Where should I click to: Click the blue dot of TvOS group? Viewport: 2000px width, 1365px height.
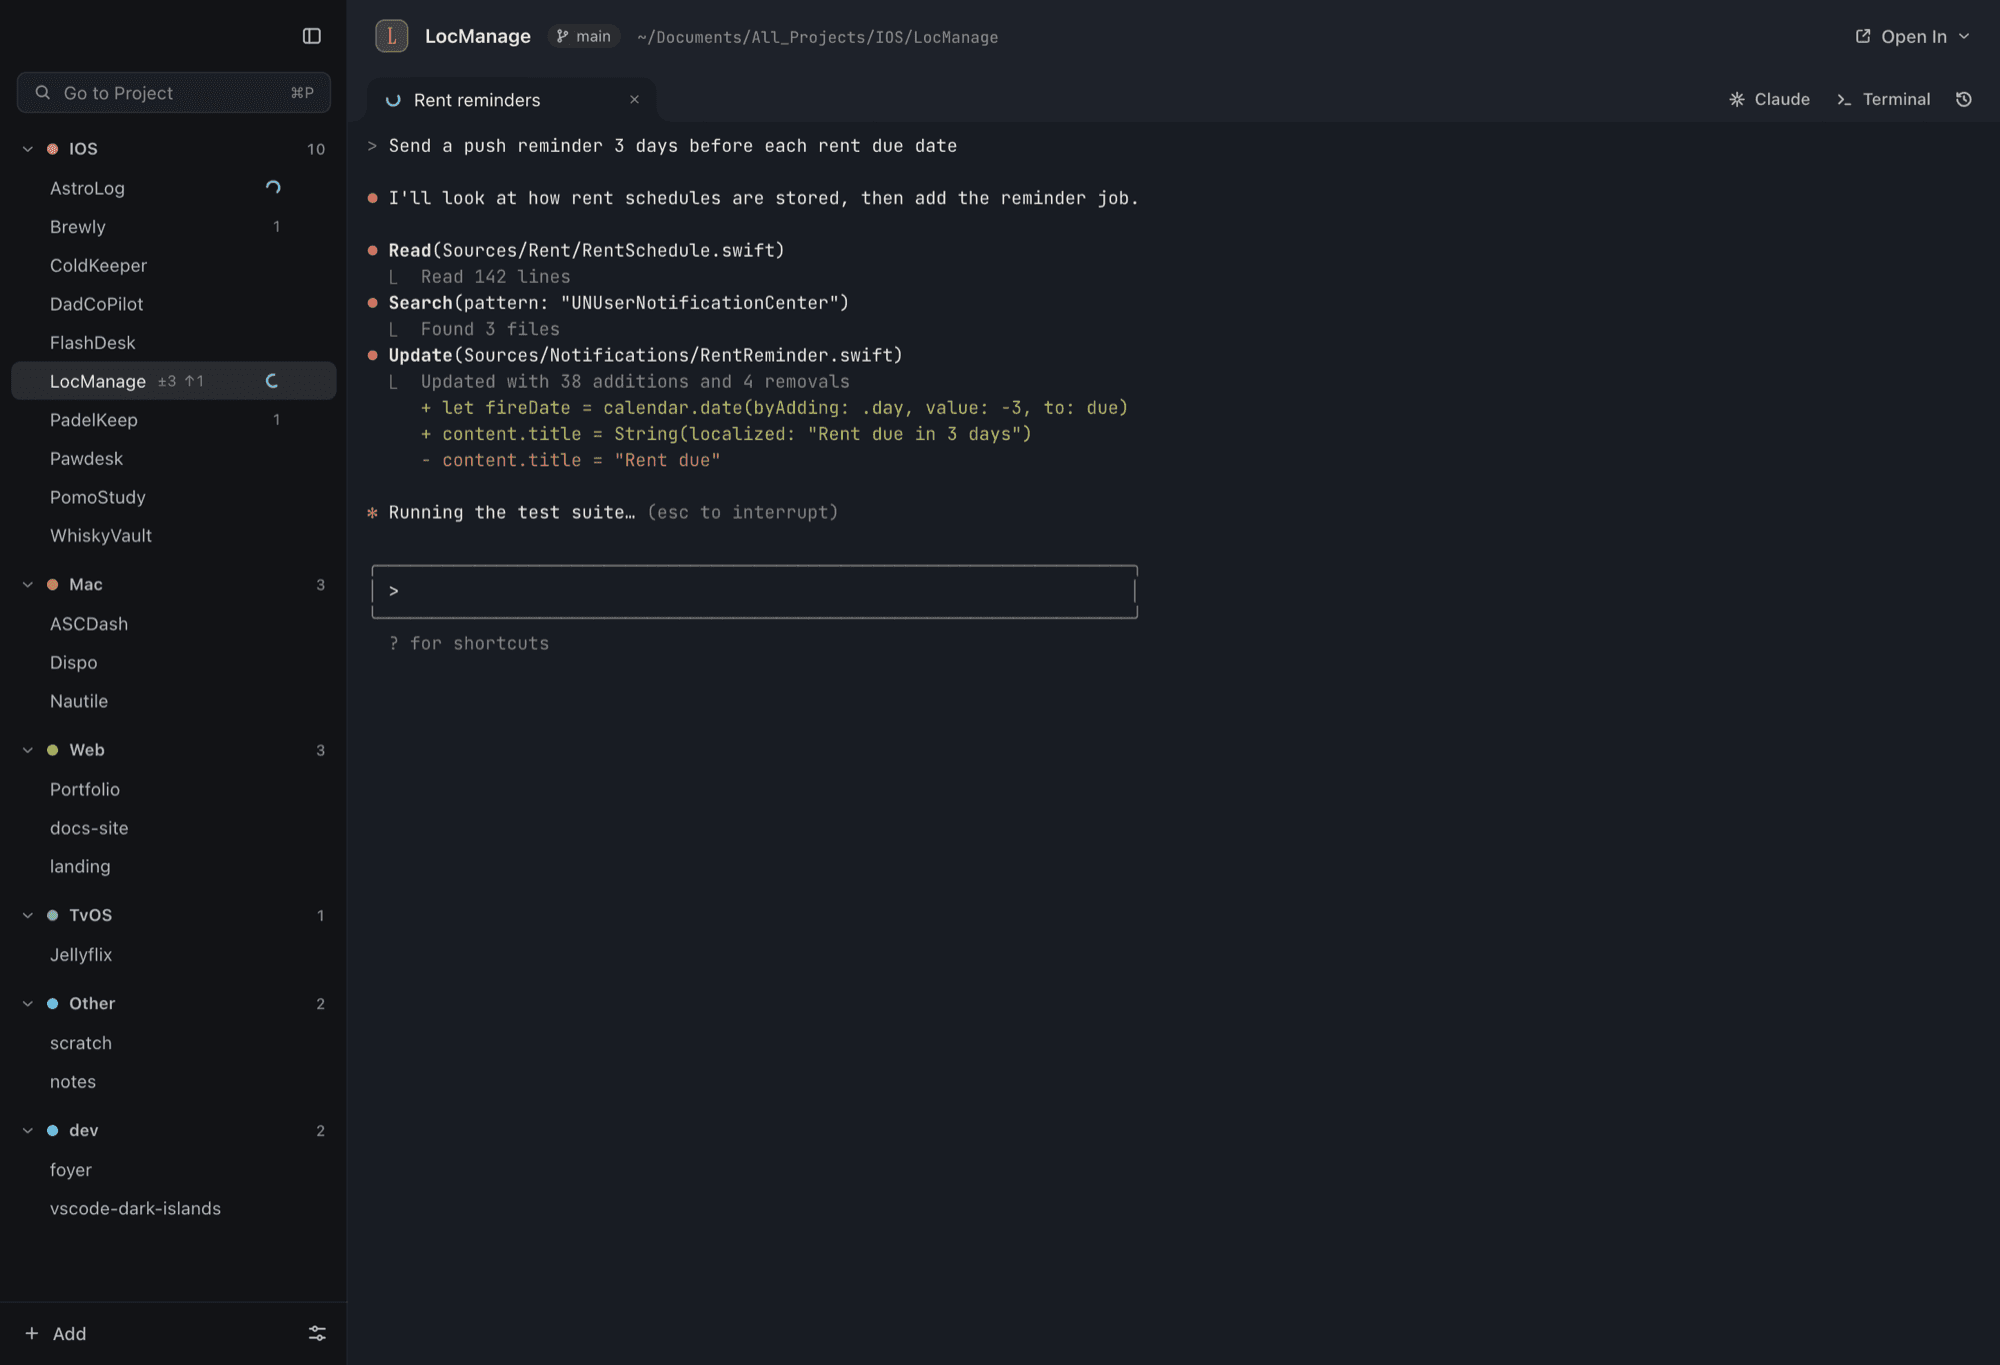(53, 915)
